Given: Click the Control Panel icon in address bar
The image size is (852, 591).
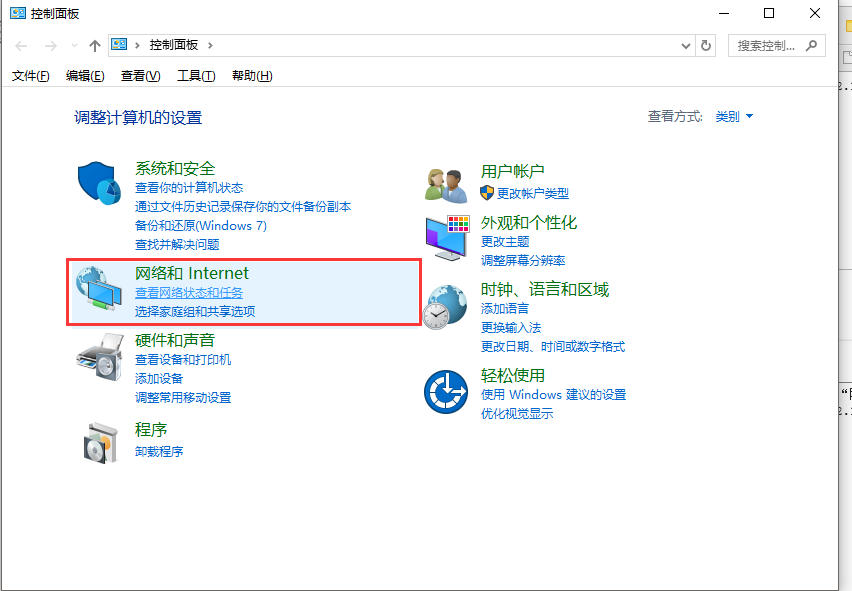Looking at the screenshot, I should coord(119,45).
